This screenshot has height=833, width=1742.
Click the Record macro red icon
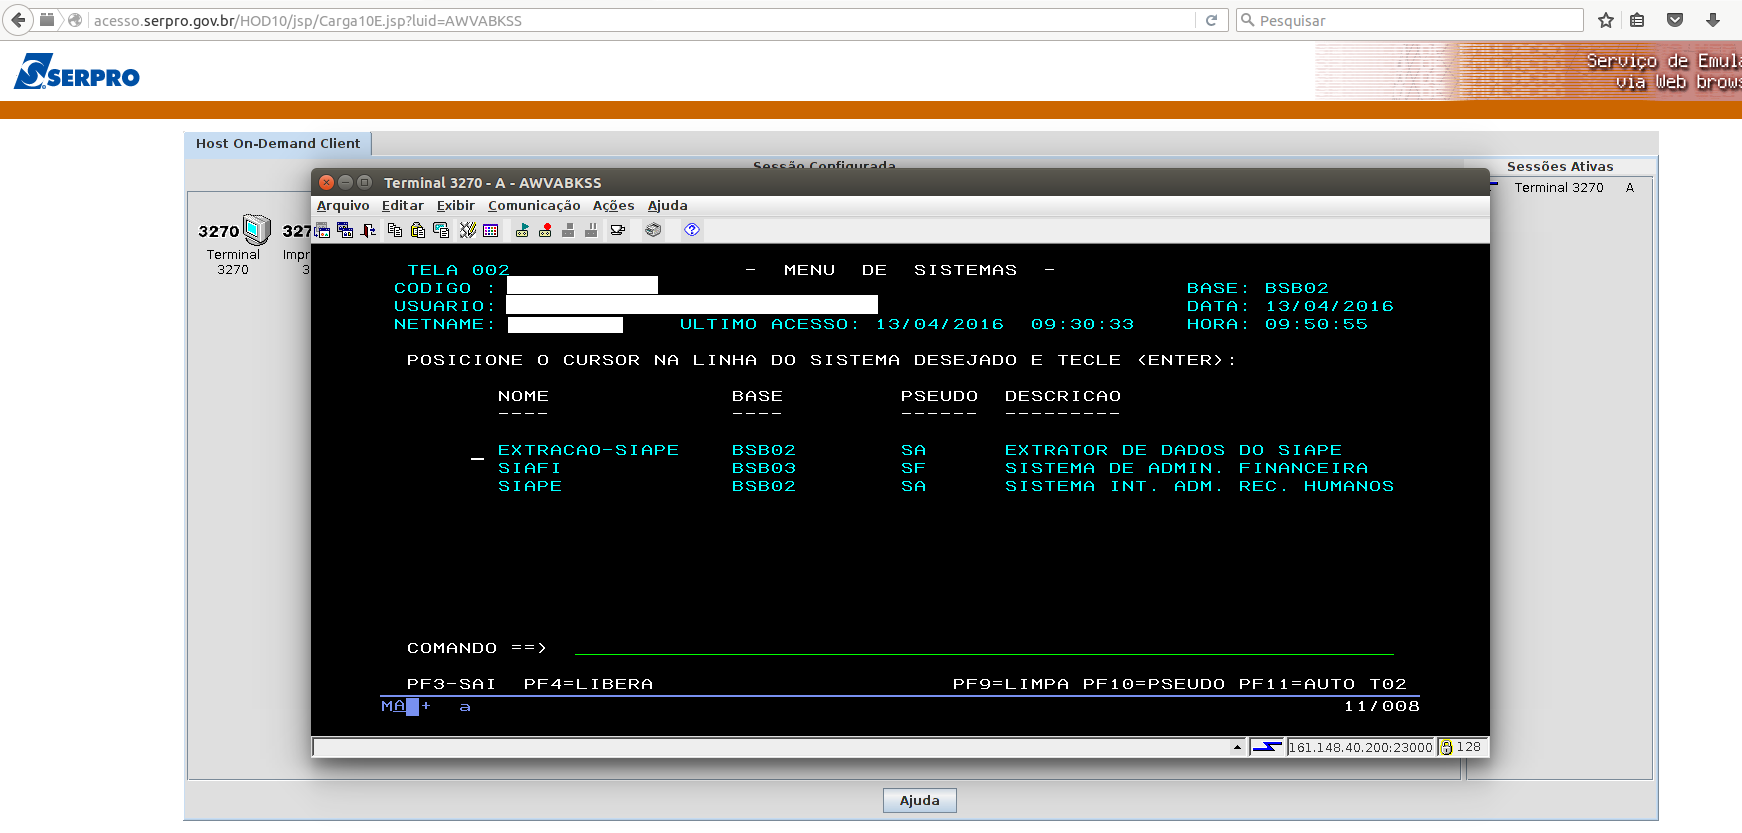(x=545, y=230)
